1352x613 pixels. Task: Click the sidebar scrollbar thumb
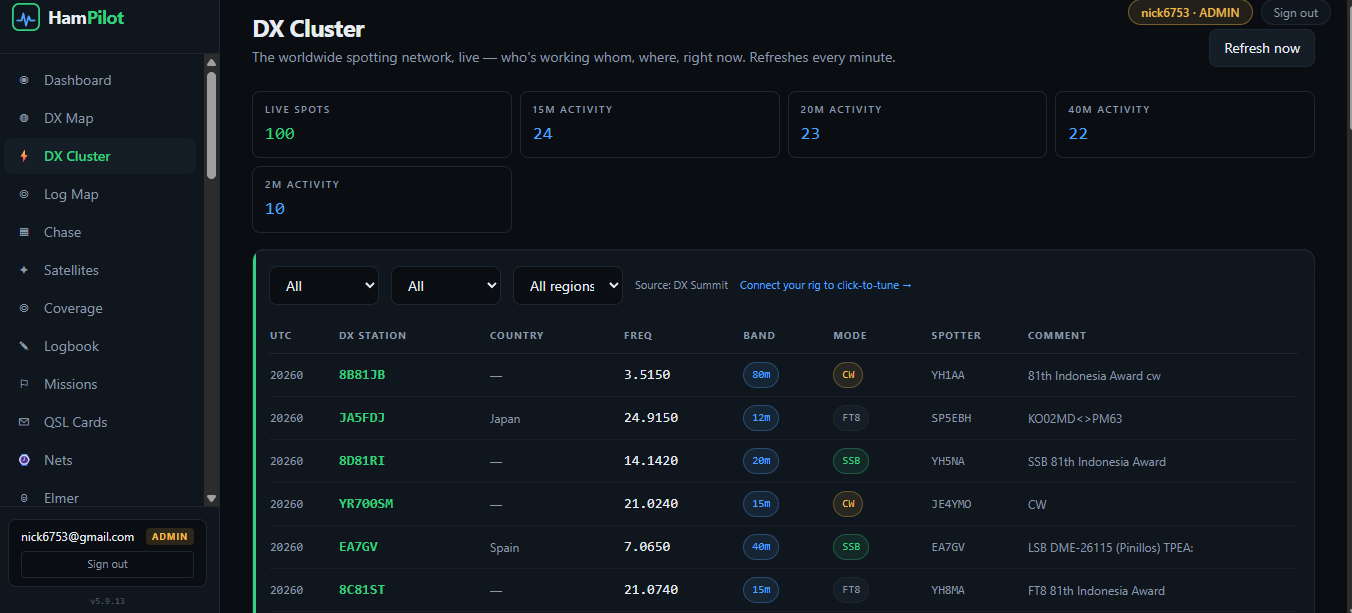(x=211, y=125)
